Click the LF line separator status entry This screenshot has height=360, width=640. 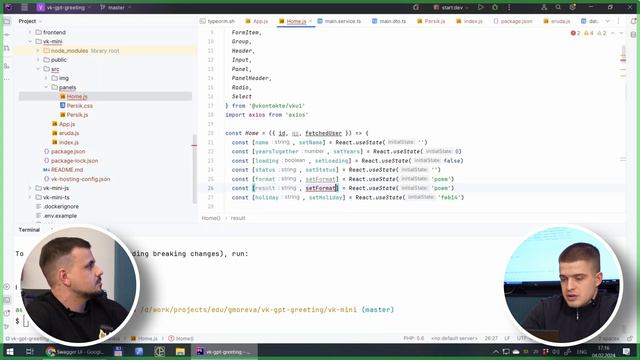click(507, 338)
